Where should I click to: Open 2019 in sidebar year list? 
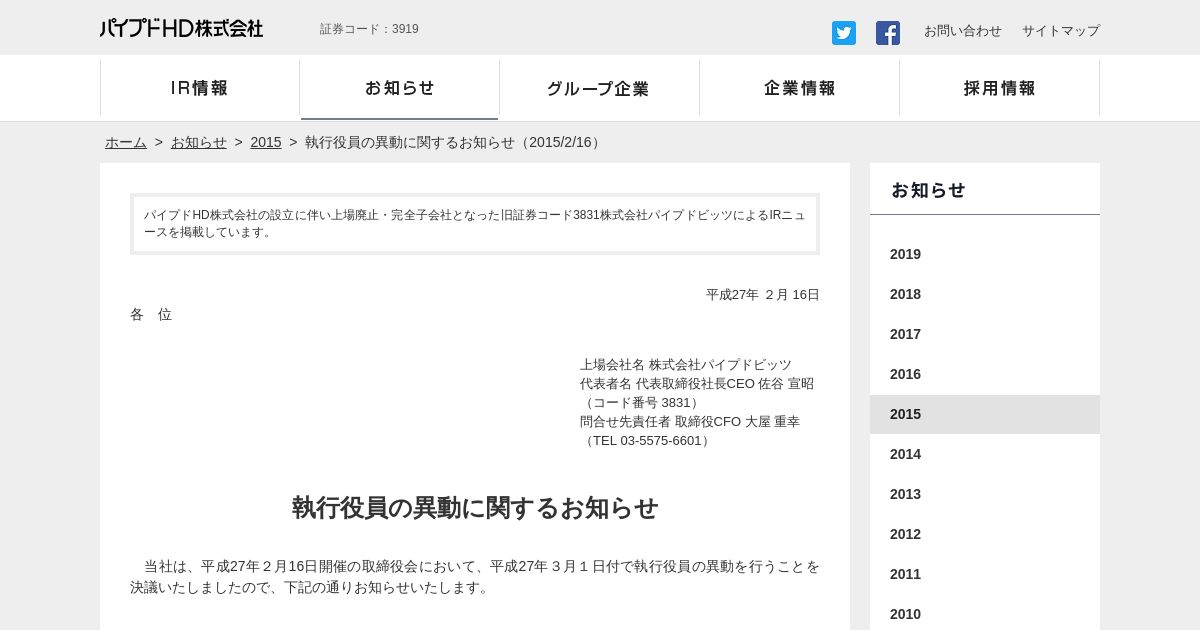point(985,254)
